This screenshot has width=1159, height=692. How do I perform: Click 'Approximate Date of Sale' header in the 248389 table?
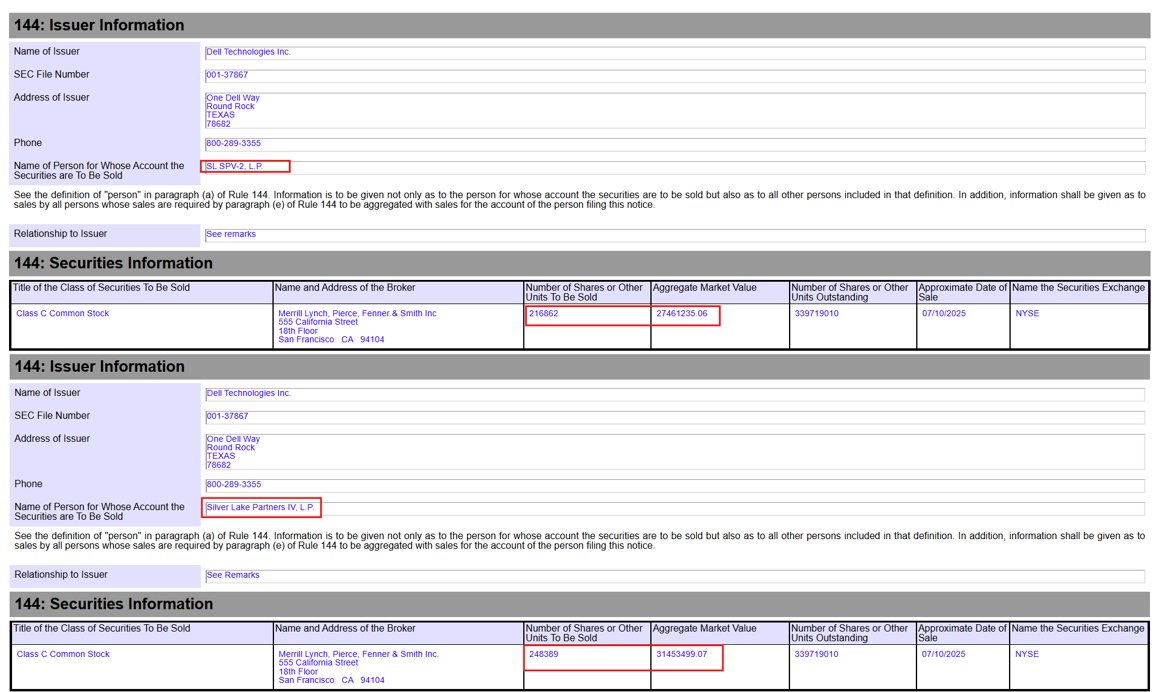coord(962,633)
